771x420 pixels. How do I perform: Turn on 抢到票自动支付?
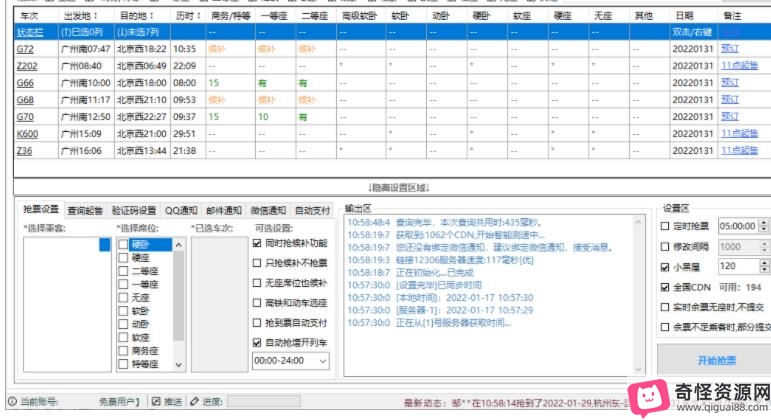257,323
